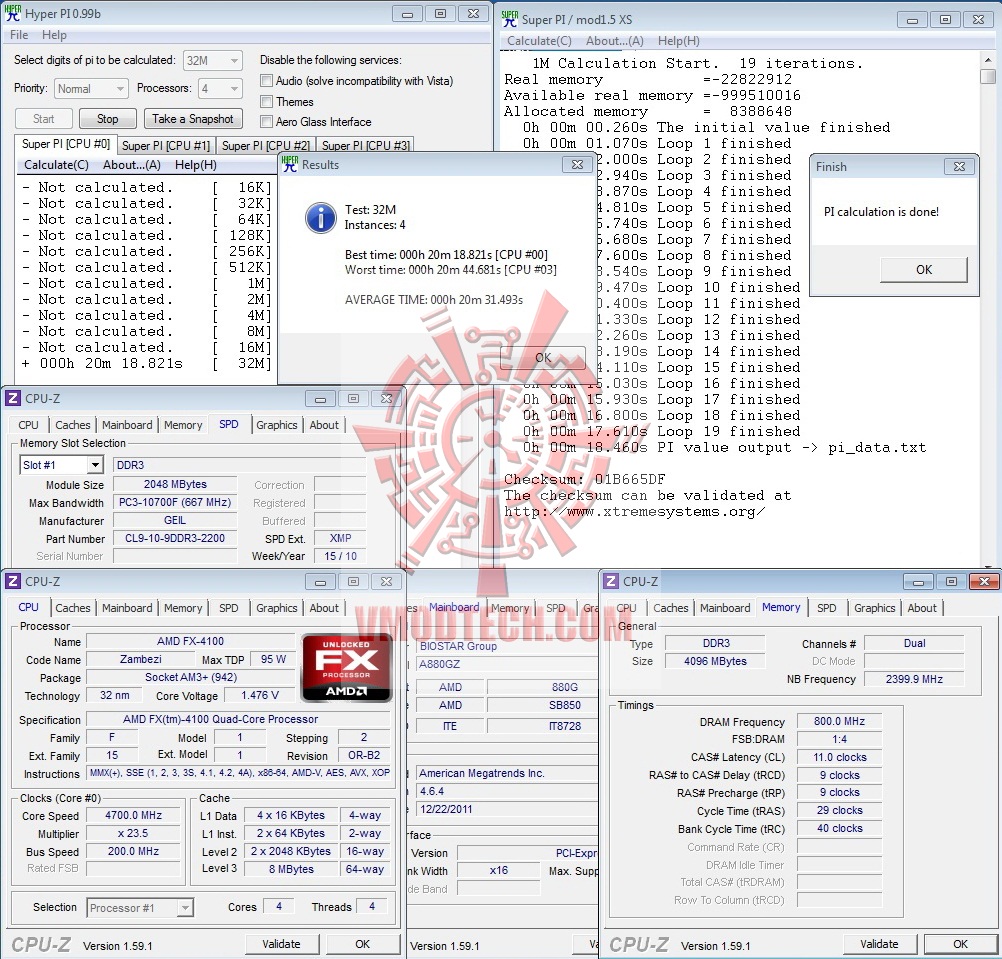Viewport: 1002px width, 959px height.
Task: Click the CPU-Z icon in Memory window title
Action: tap(611, 581)
